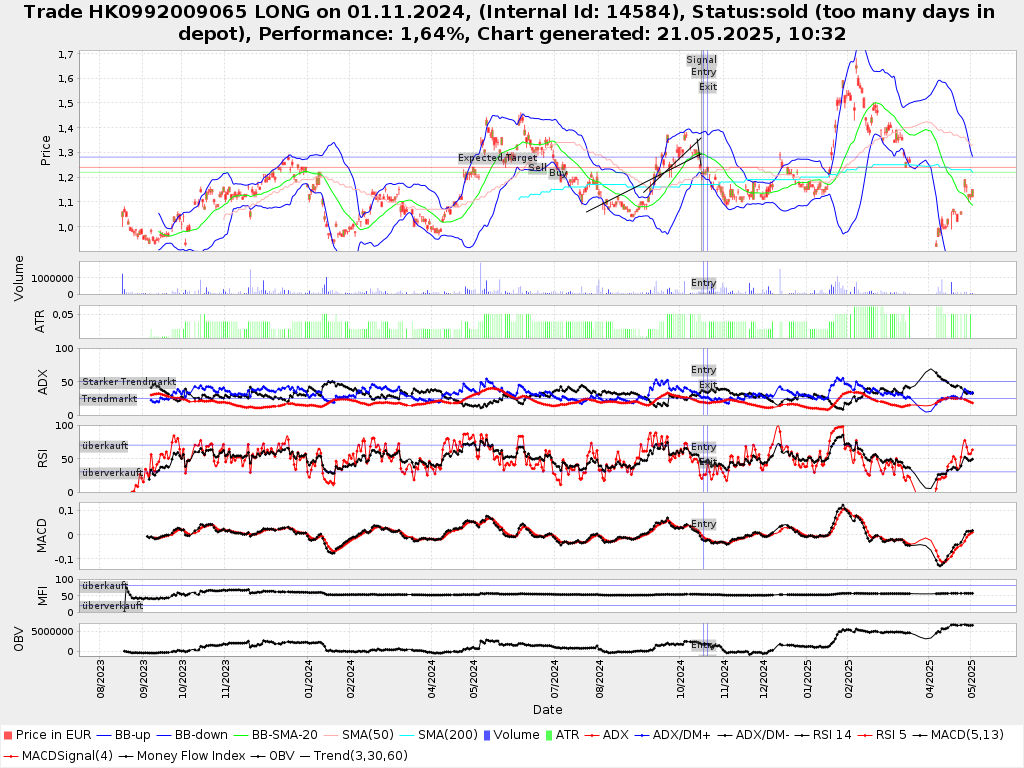Click the Expected Target annotation label

pos(498,158)
